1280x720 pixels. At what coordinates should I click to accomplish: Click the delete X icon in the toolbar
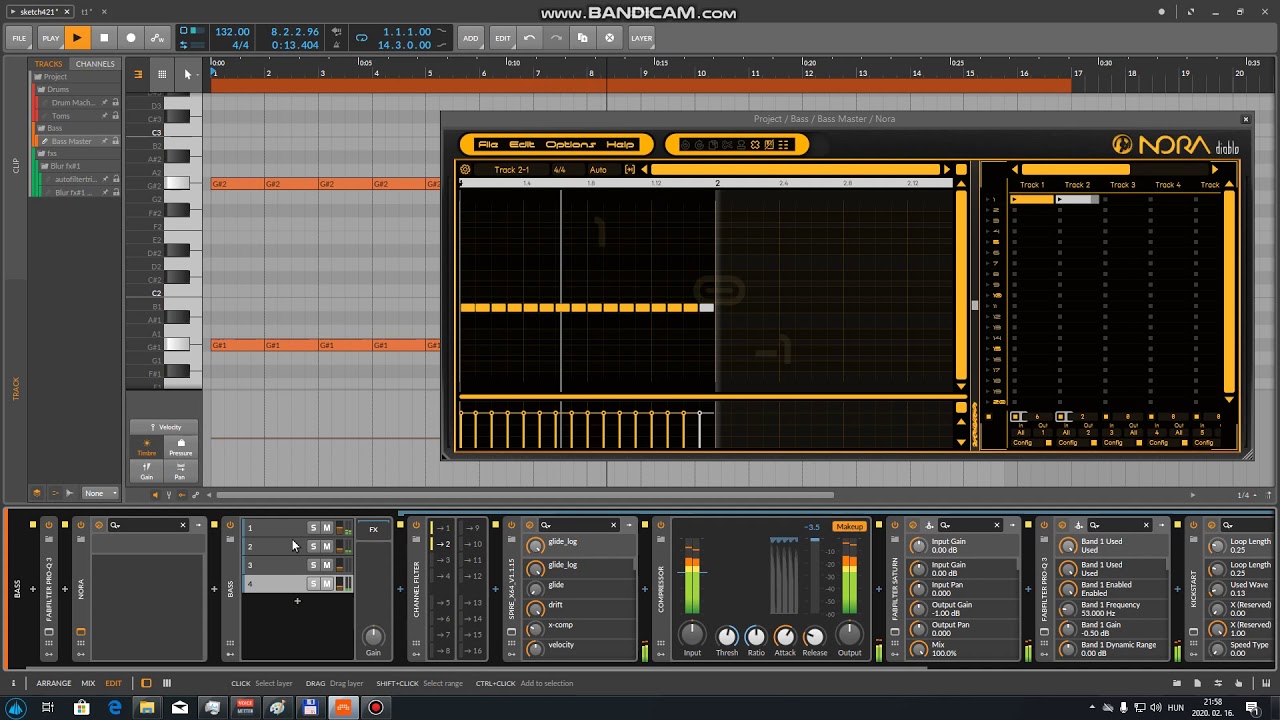pos(609,38)
